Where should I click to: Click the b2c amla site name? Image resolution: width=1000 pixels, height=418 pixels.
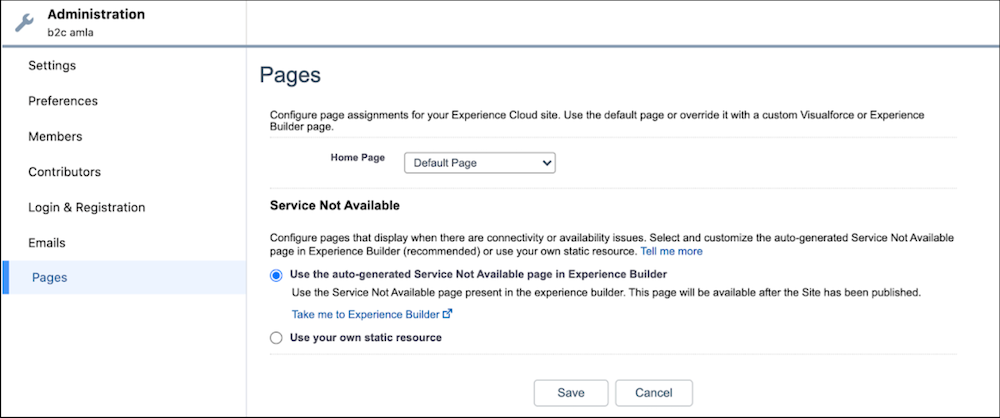pyautogui.click(x=76, y=32)
